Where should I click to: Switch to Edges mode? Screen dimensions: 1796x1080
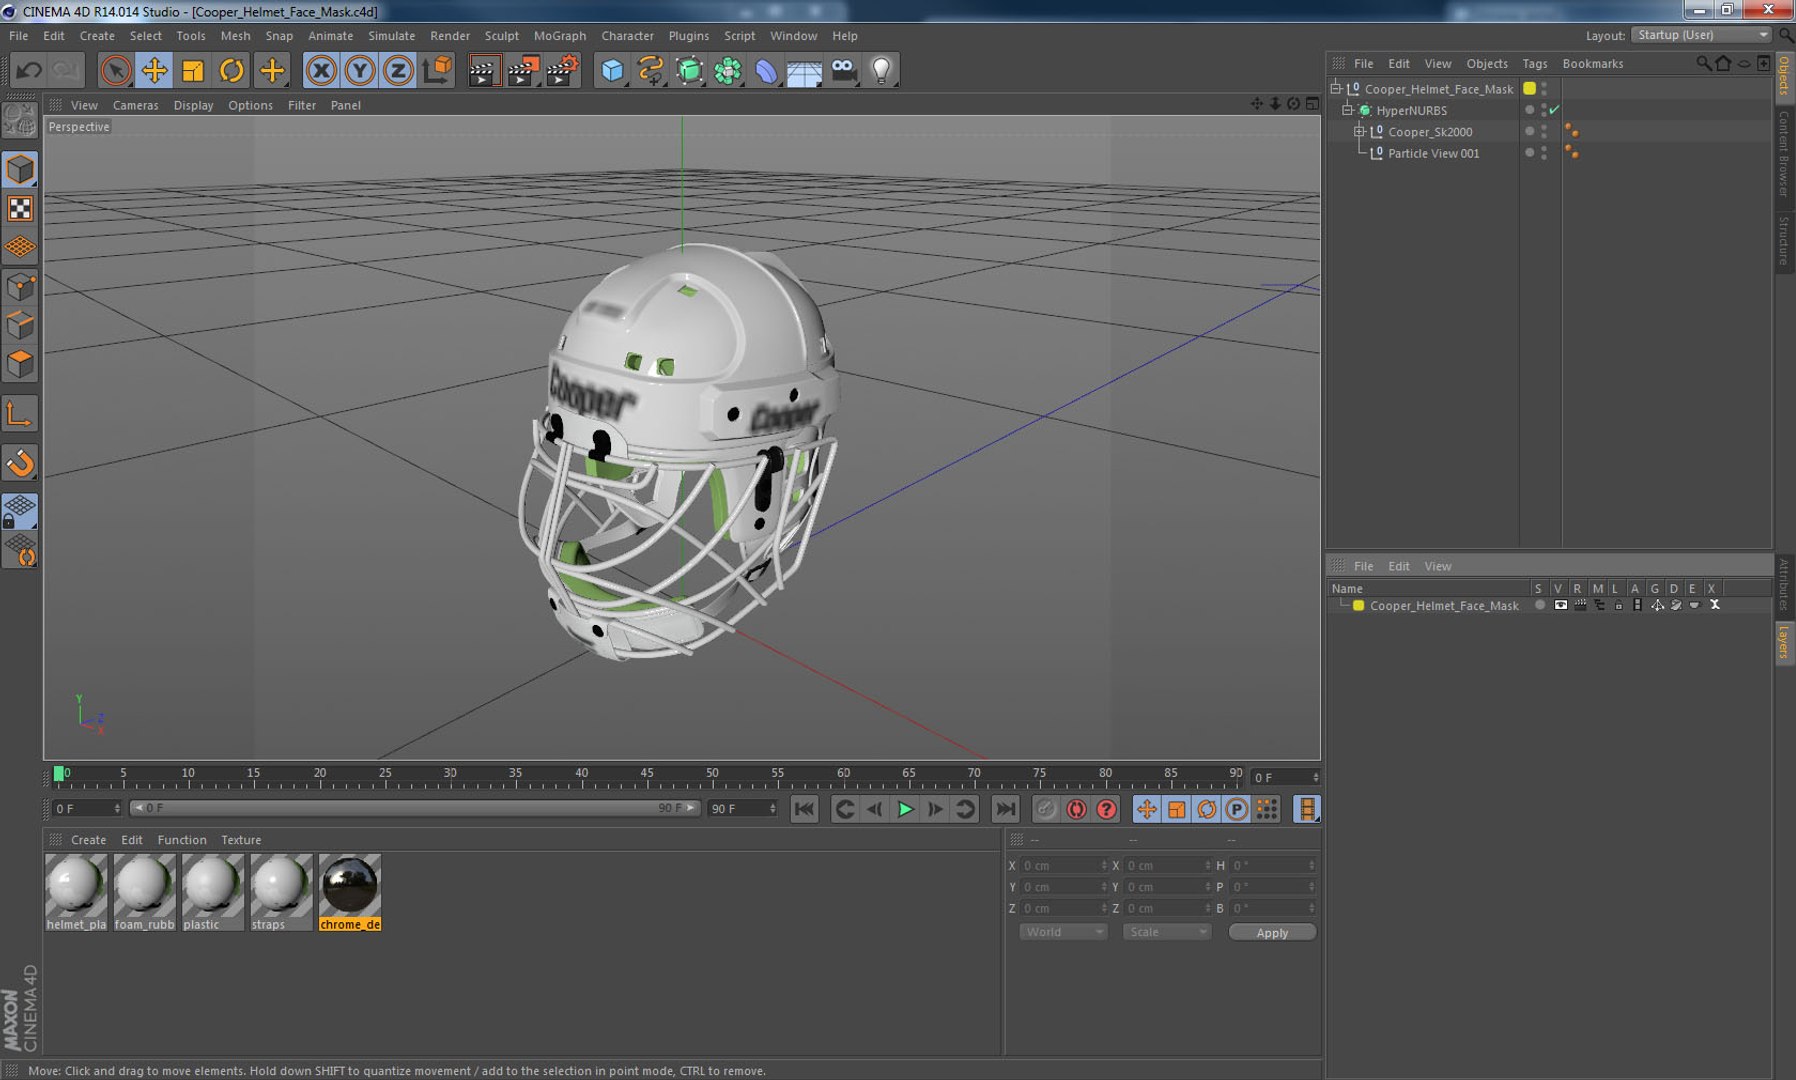pos(20,326)
